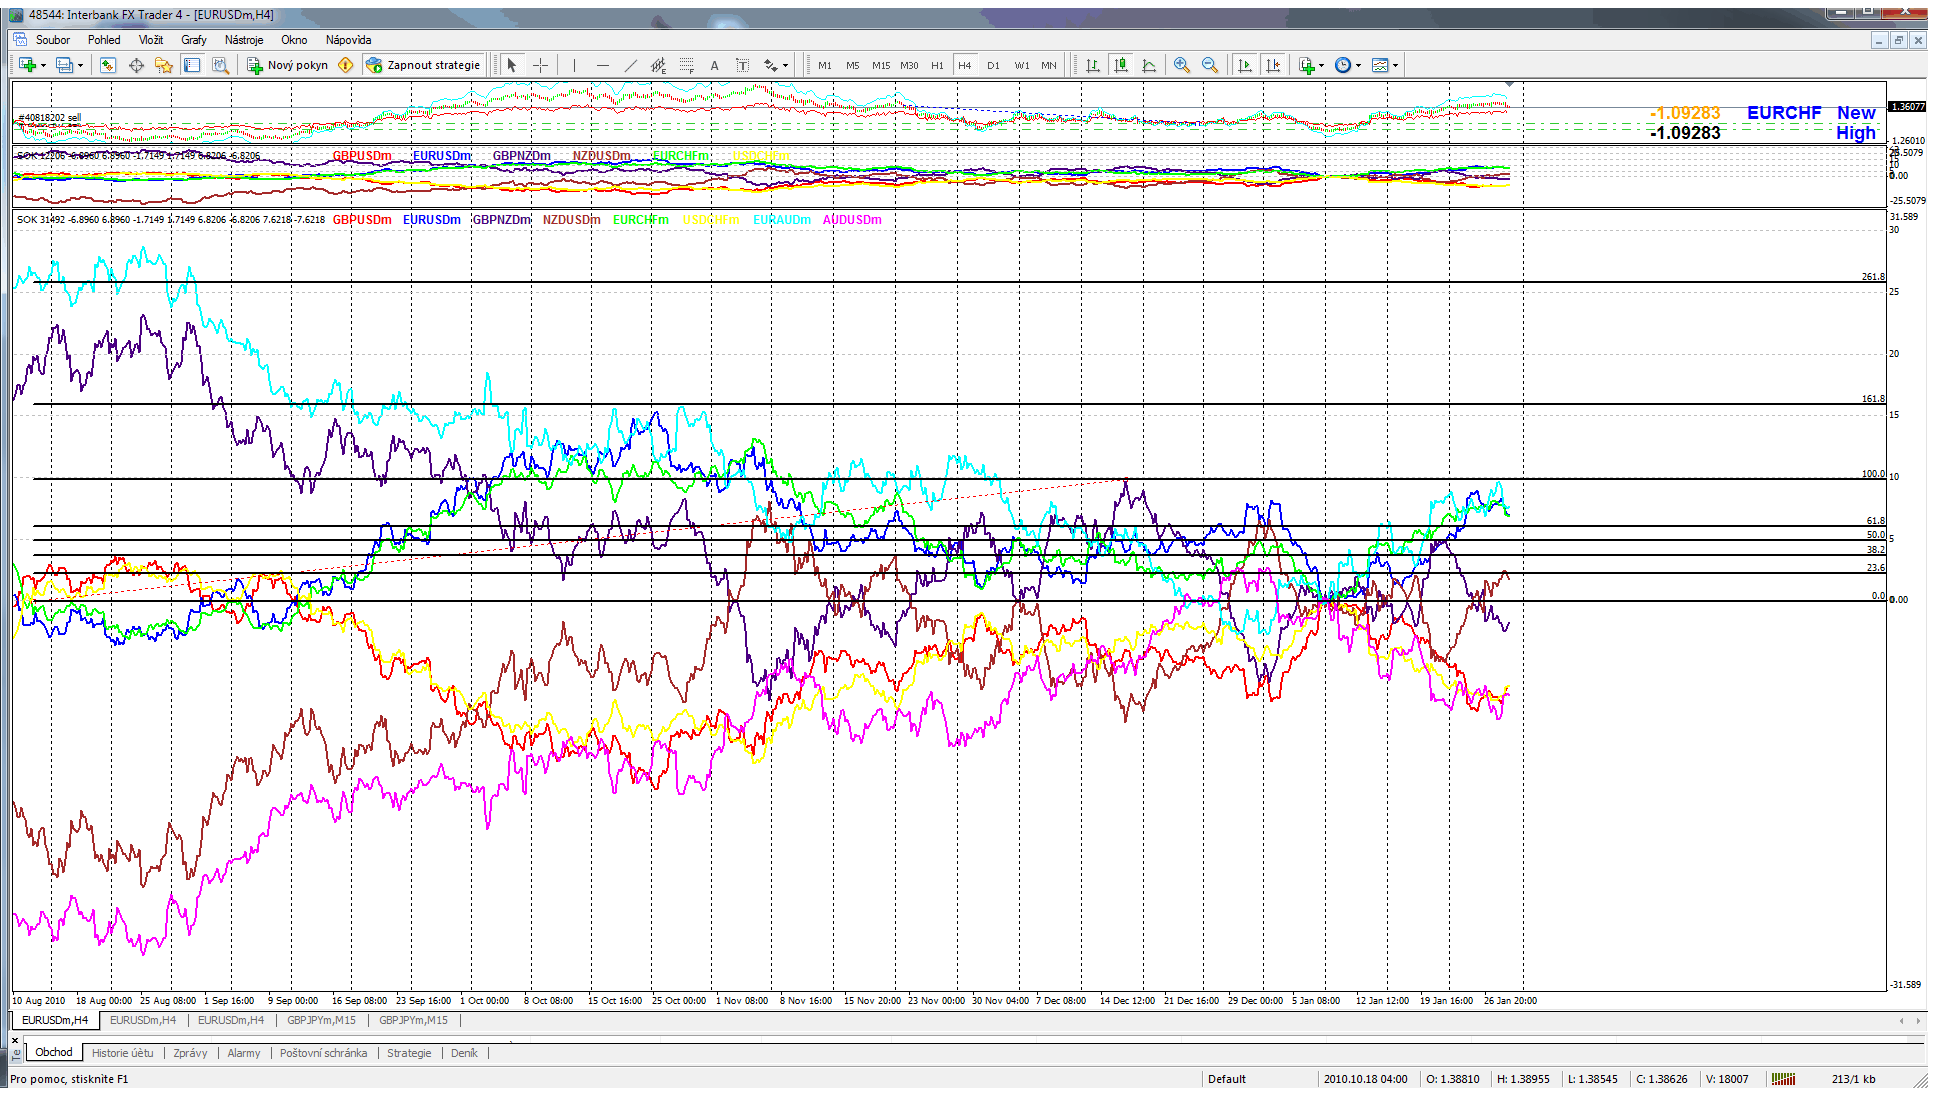Switch to the M1 timeframe
This screenshot has width=1936, height=1096.
tap(825, 65)
